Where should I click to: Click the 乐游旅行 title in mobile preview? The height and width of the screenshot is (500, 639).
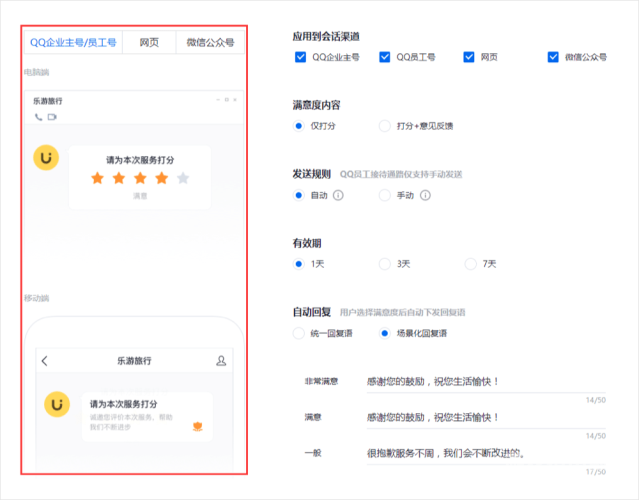pos(134,361)
